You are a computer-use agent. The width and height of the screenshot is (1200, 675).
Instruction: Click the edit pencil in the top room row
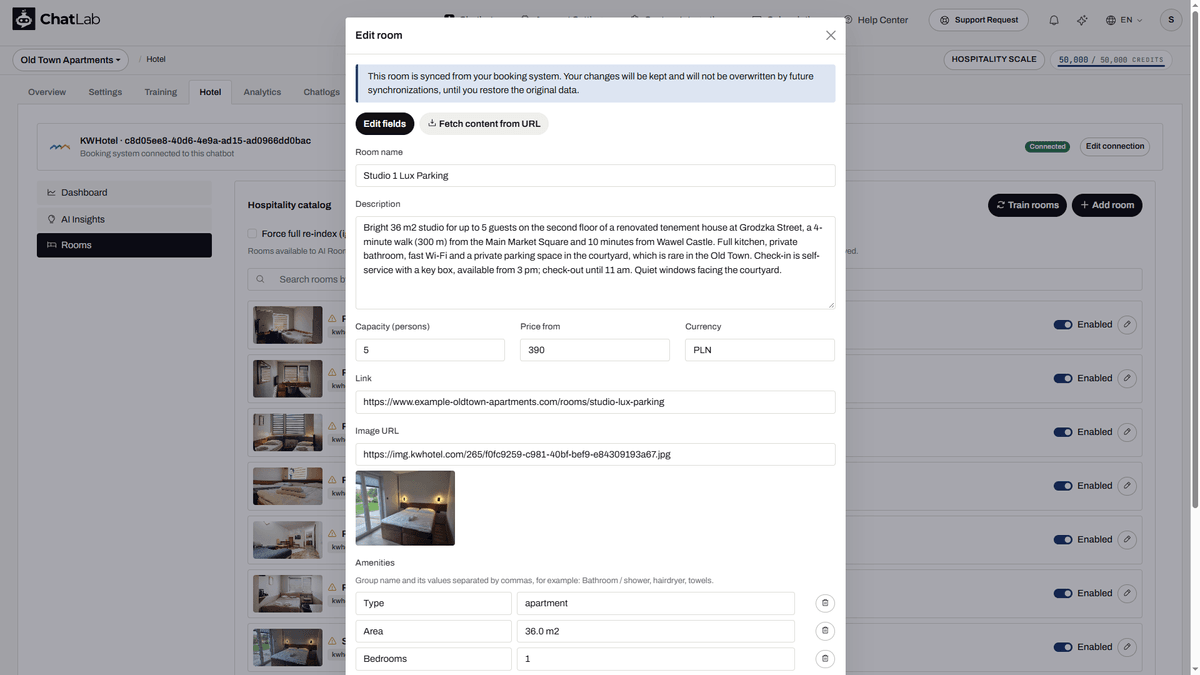(1127, 325)
